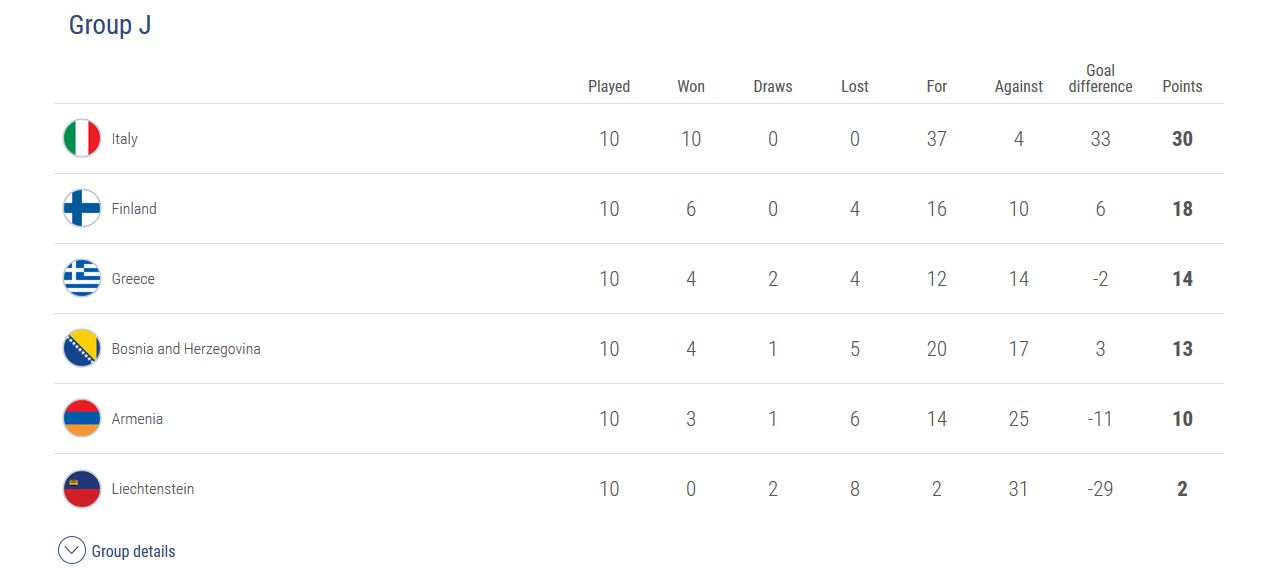Viewport: 1284px width, 569px height.
Task: Open Bosnia and Herzegovina team name
Action: (x=186, y=349)
